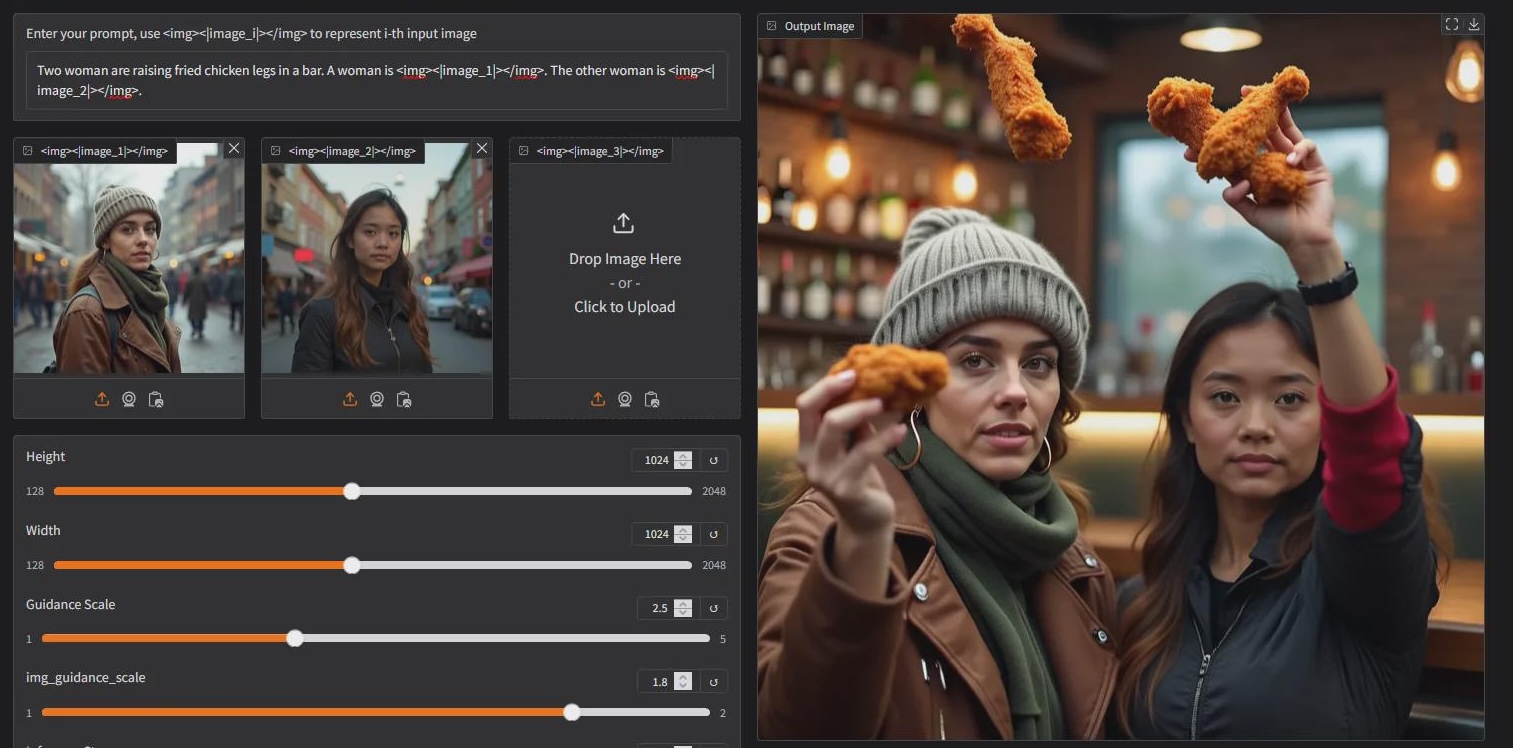Click inside the prompt text box
The image size is (1513, 748).
pyautogui.click(x=376, y=80)
